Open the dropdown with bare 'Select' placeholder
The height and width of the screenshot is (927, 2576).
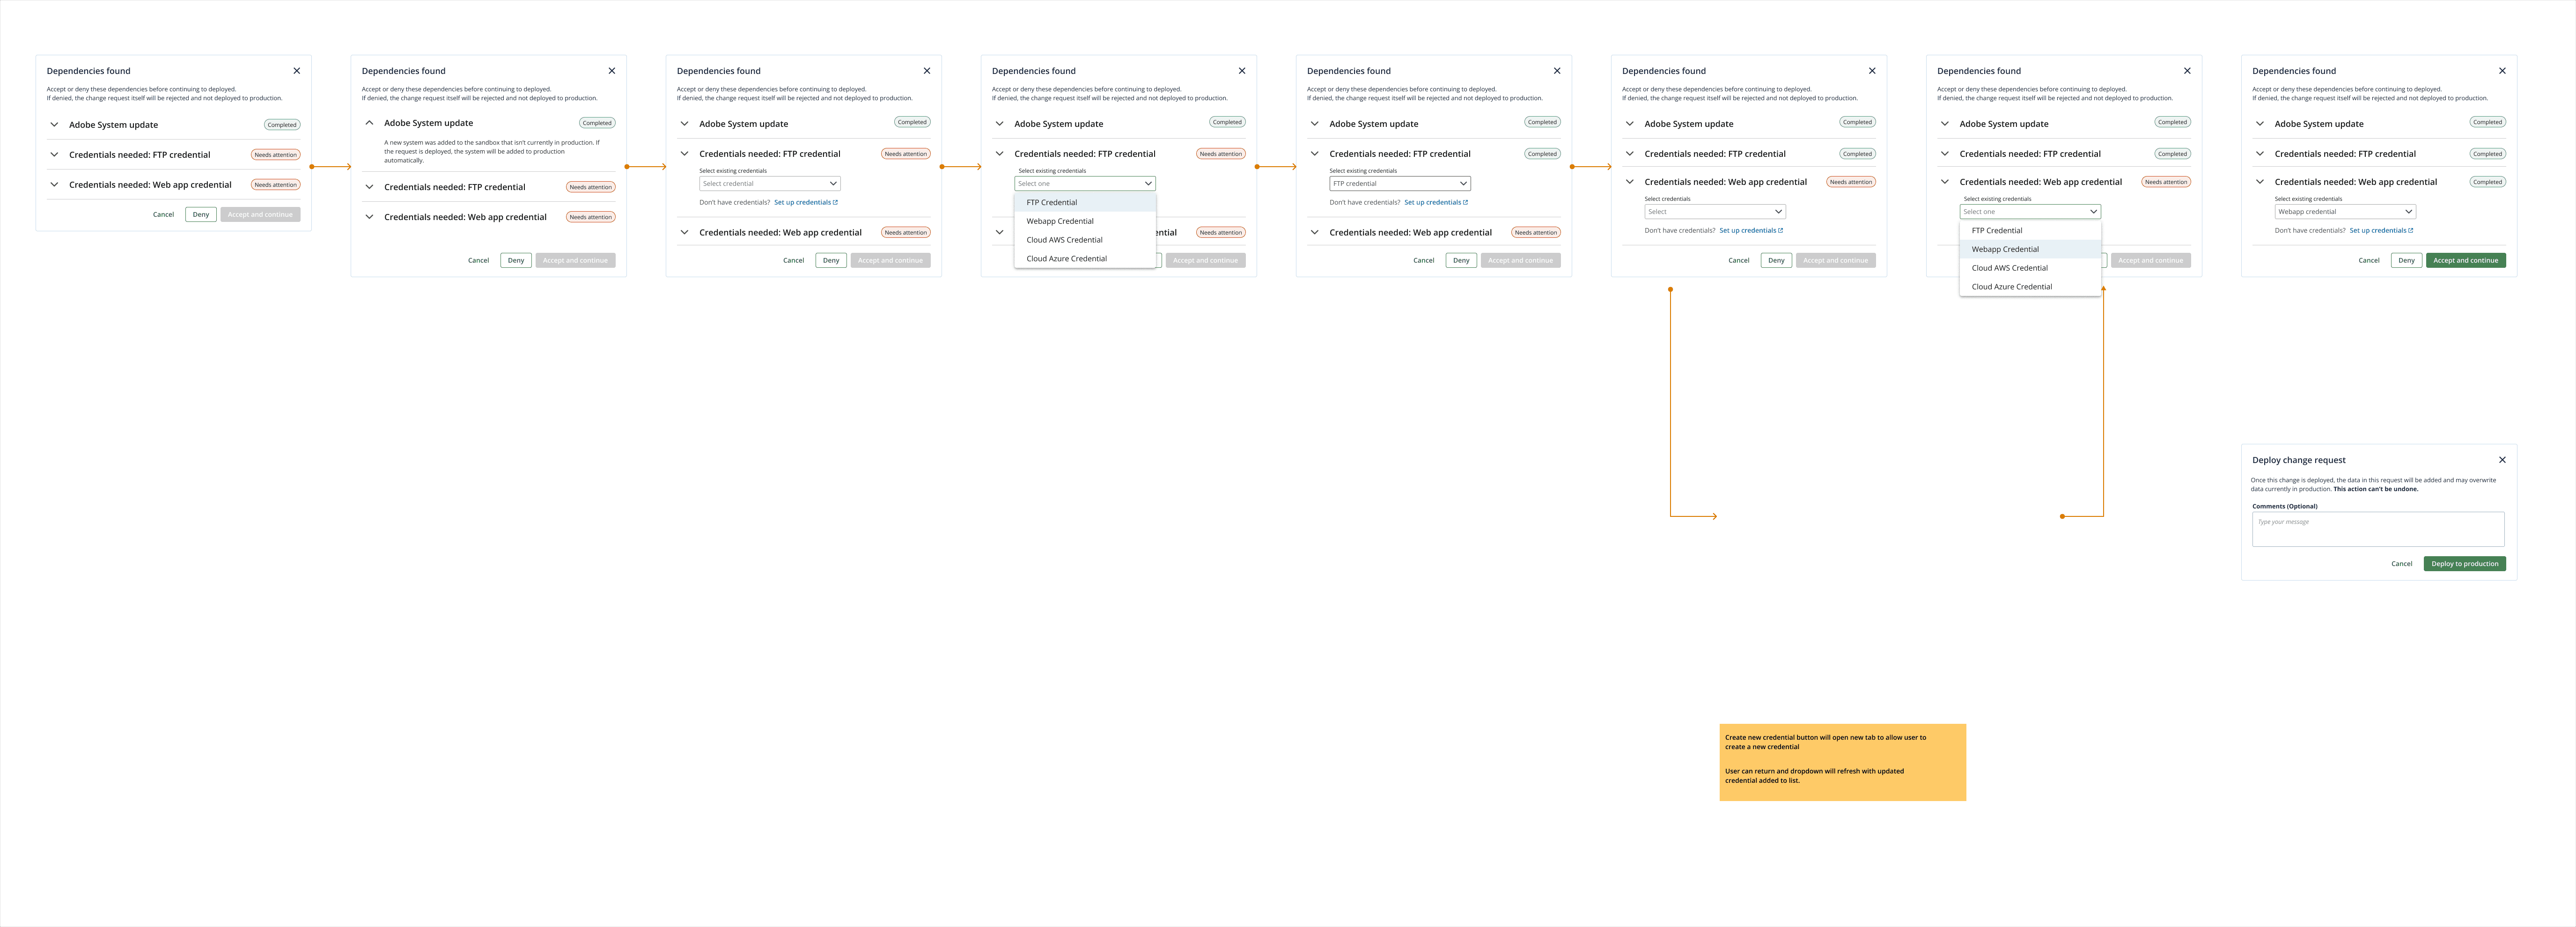[x=1714, y=212]
